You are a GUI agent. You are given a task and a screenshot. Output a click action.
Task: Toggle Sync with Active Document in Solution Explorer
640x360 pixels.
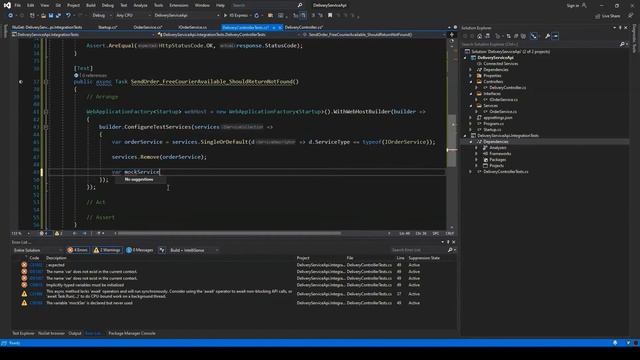pyautogui.click(x=509, y=36)
